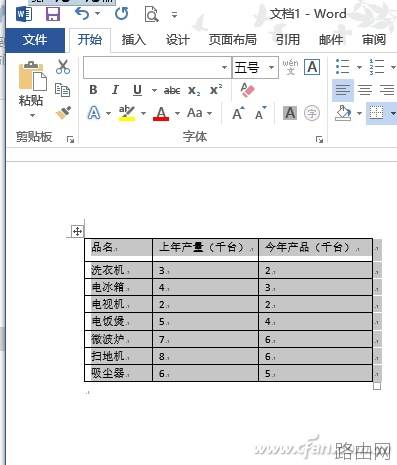397x465 pixels.
Task: Expand the font name dropdown arrow
Action: (224, 68)
